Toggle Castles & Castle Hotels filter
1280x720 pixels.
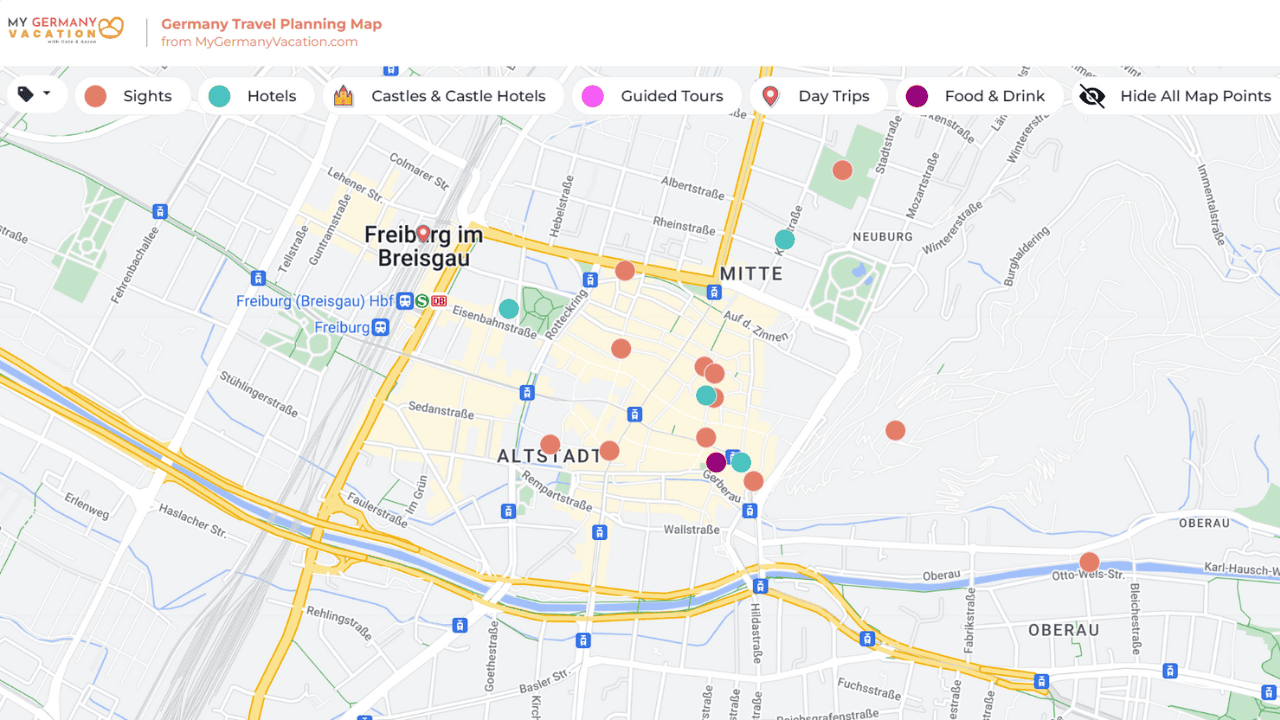(x=444, y=96)
